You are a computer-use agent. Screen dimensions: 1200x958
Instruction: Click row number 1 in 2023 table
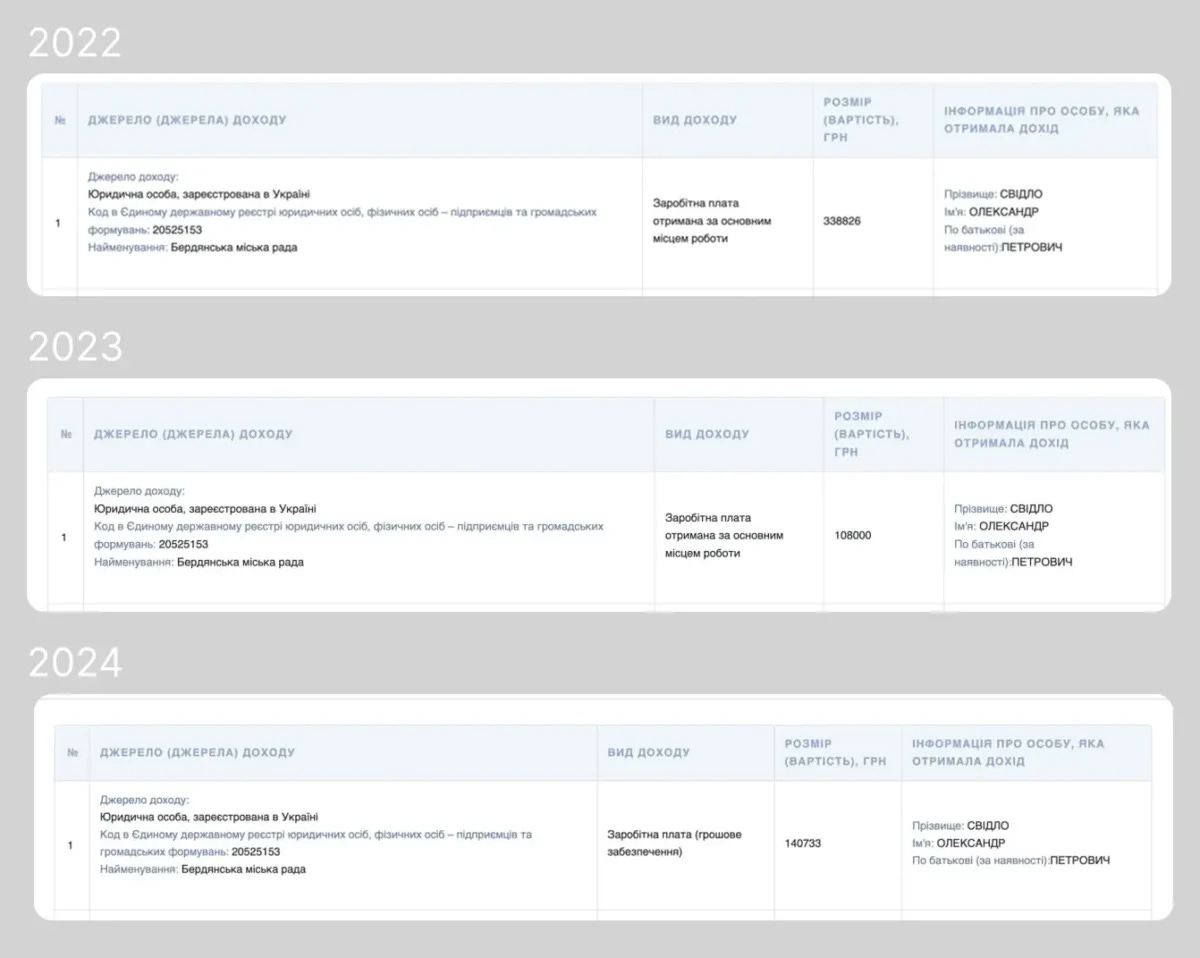coord(64,537)
